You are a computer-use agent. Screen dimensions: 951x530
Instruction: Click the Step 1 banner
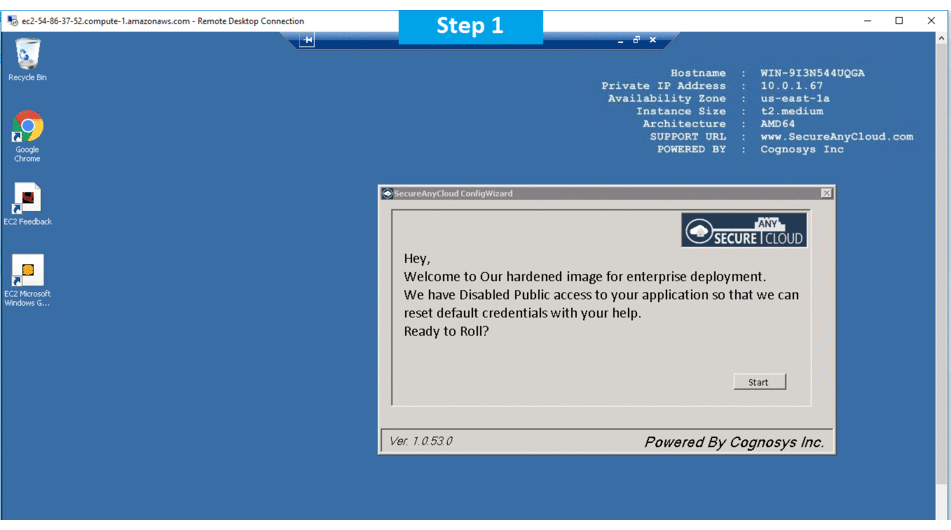(470, 27)
